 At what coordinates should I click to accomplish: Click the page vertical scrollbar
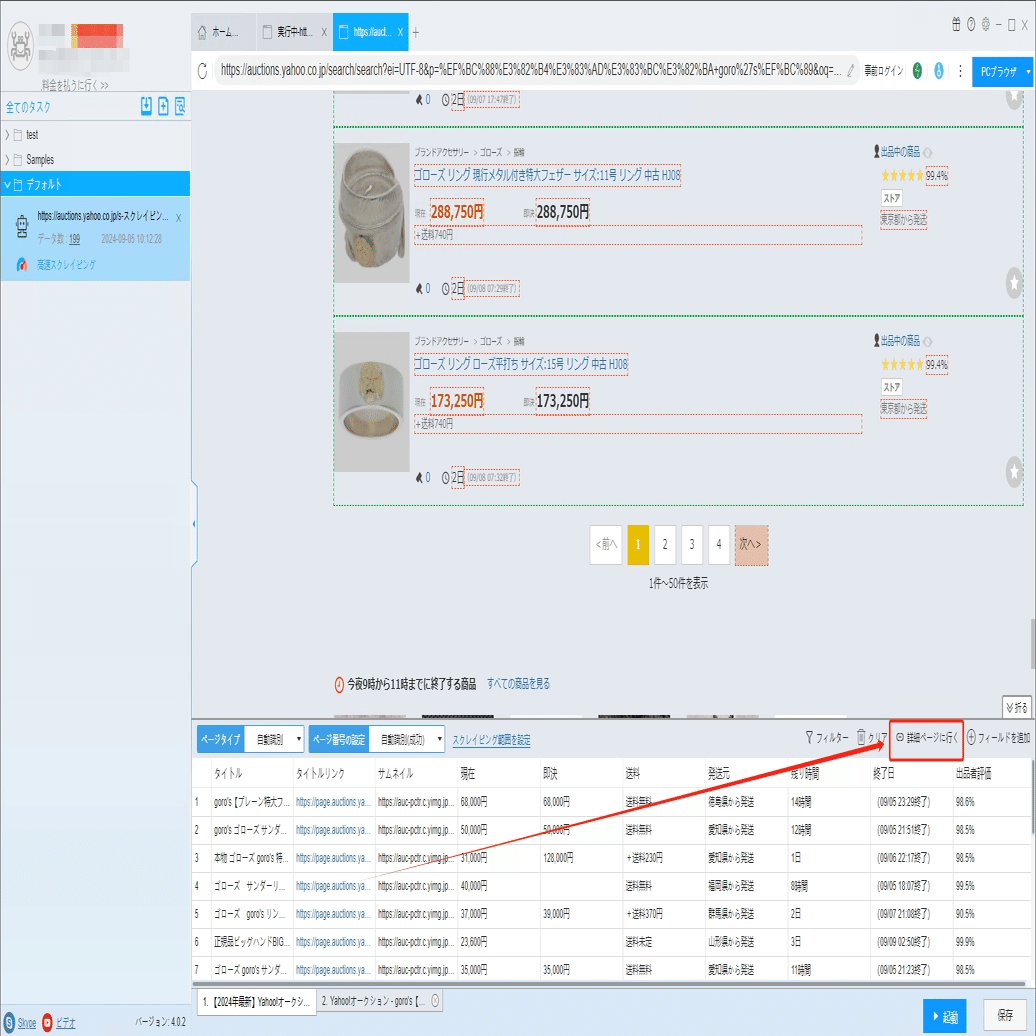1032,644
